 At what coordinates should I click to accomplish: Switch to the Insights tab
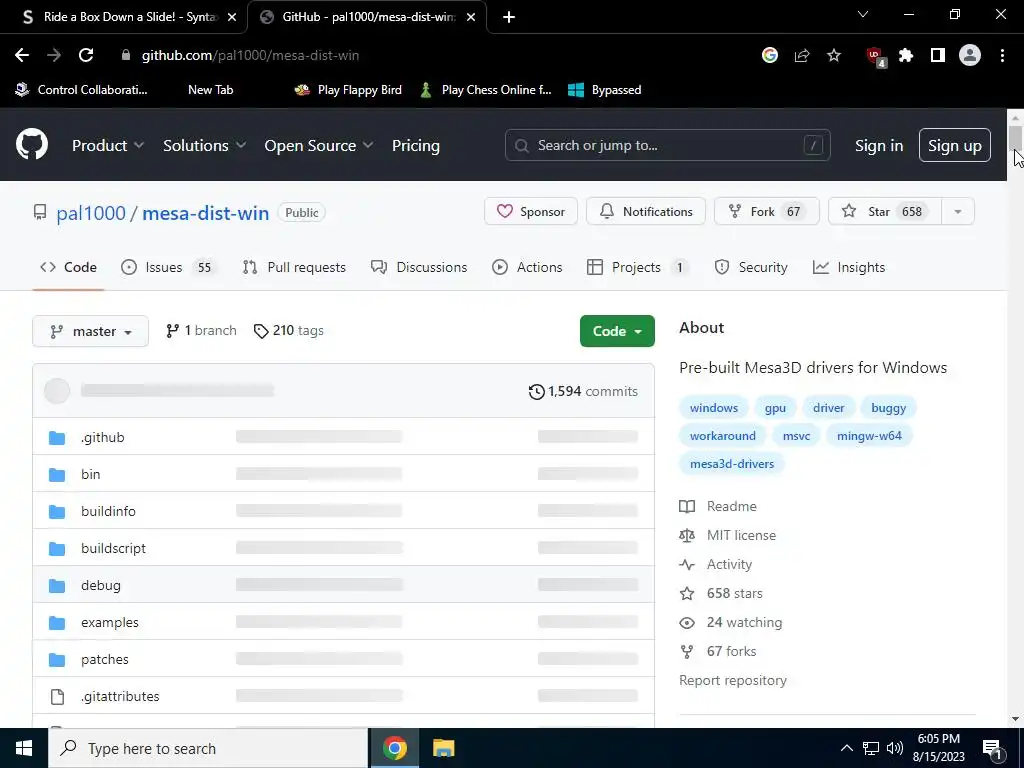click(849, 267)
